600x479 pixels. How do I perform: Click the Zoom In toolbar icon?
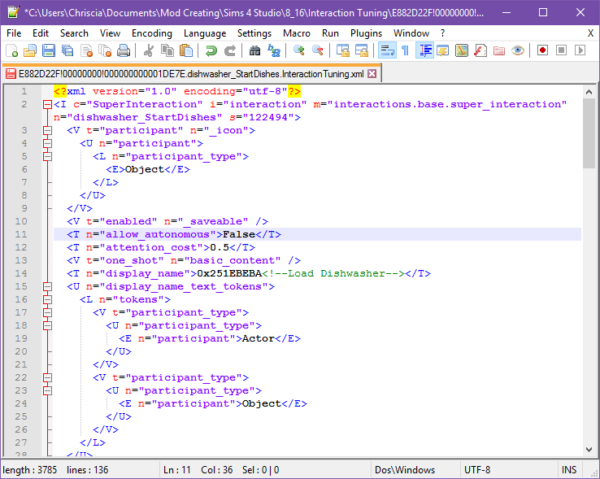[x=296, y=50]
